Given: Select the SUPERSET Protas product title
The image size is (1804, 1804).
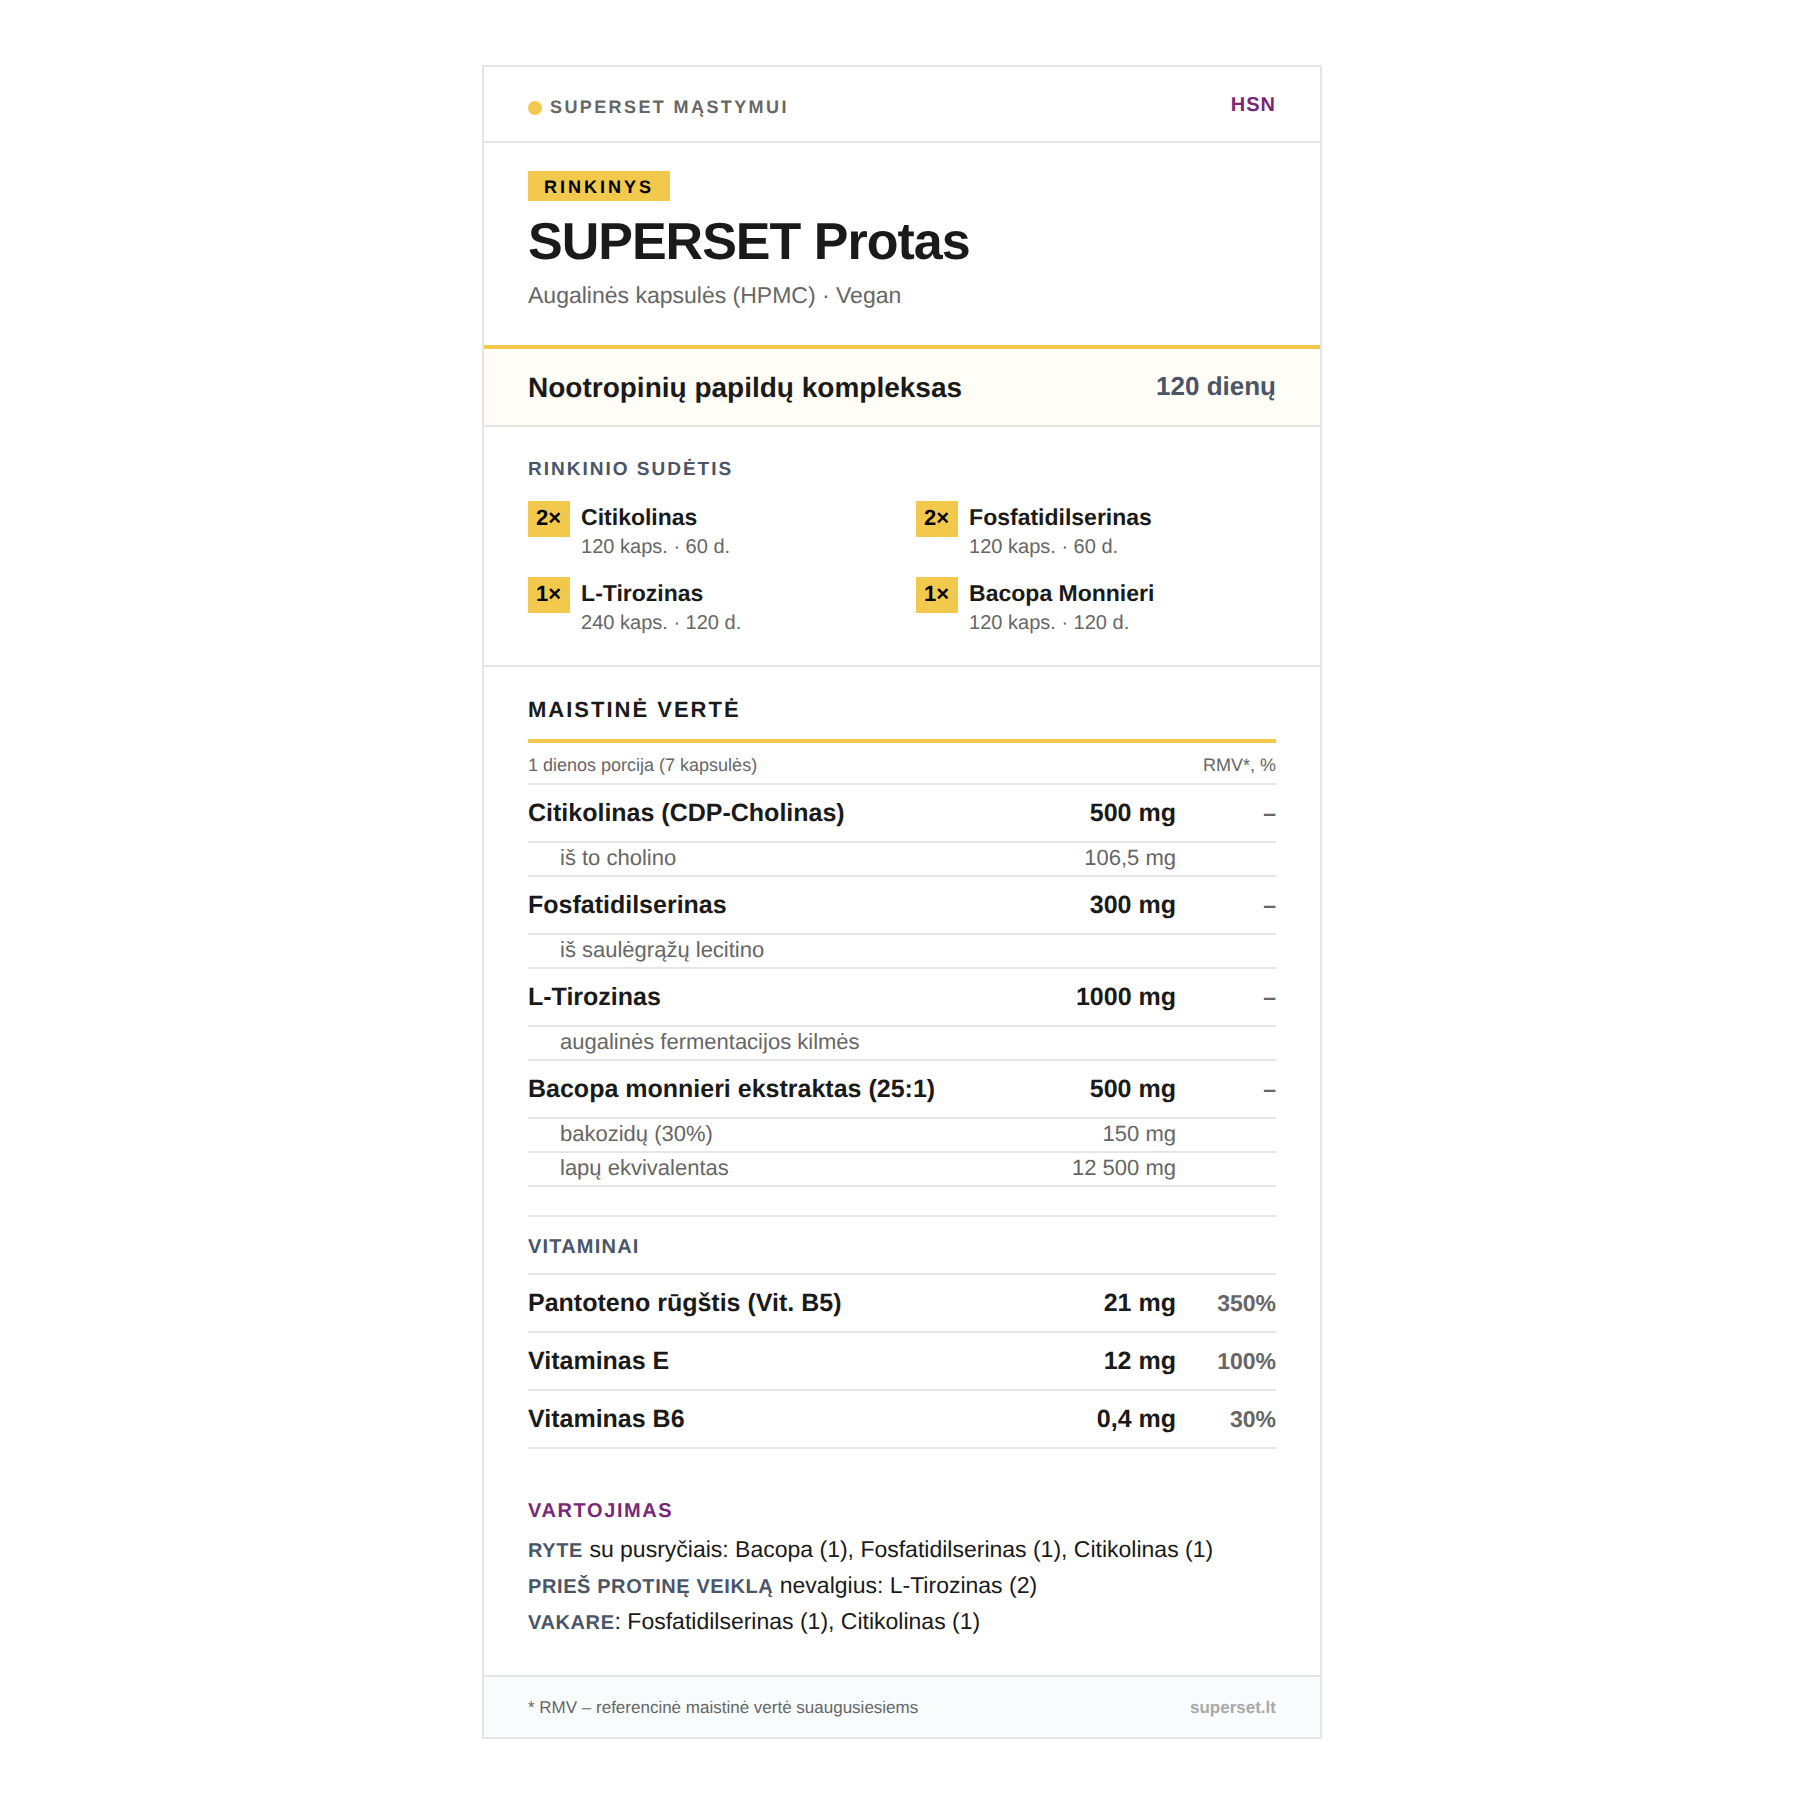Looking at the screenshot, I should pos(748,242).
